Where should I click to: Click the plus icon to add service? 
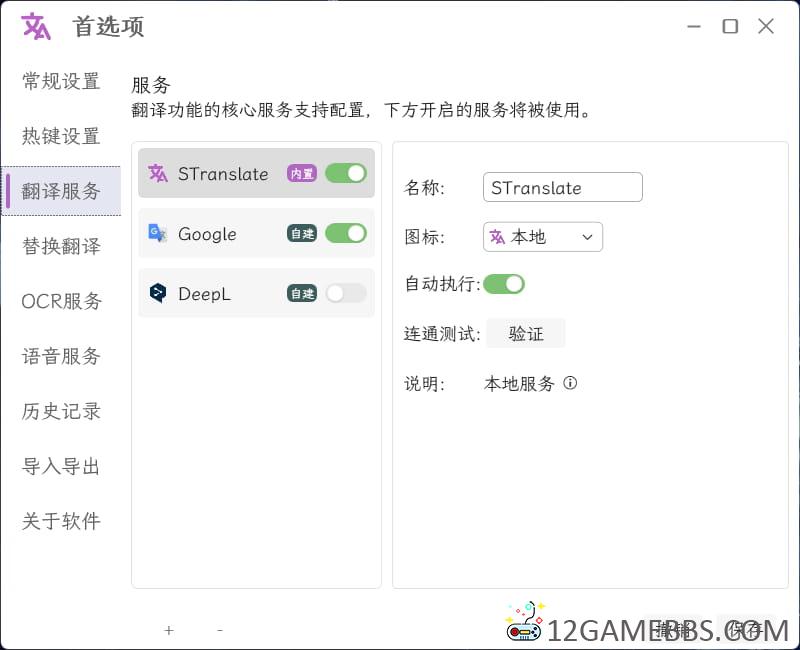(169, 630)
